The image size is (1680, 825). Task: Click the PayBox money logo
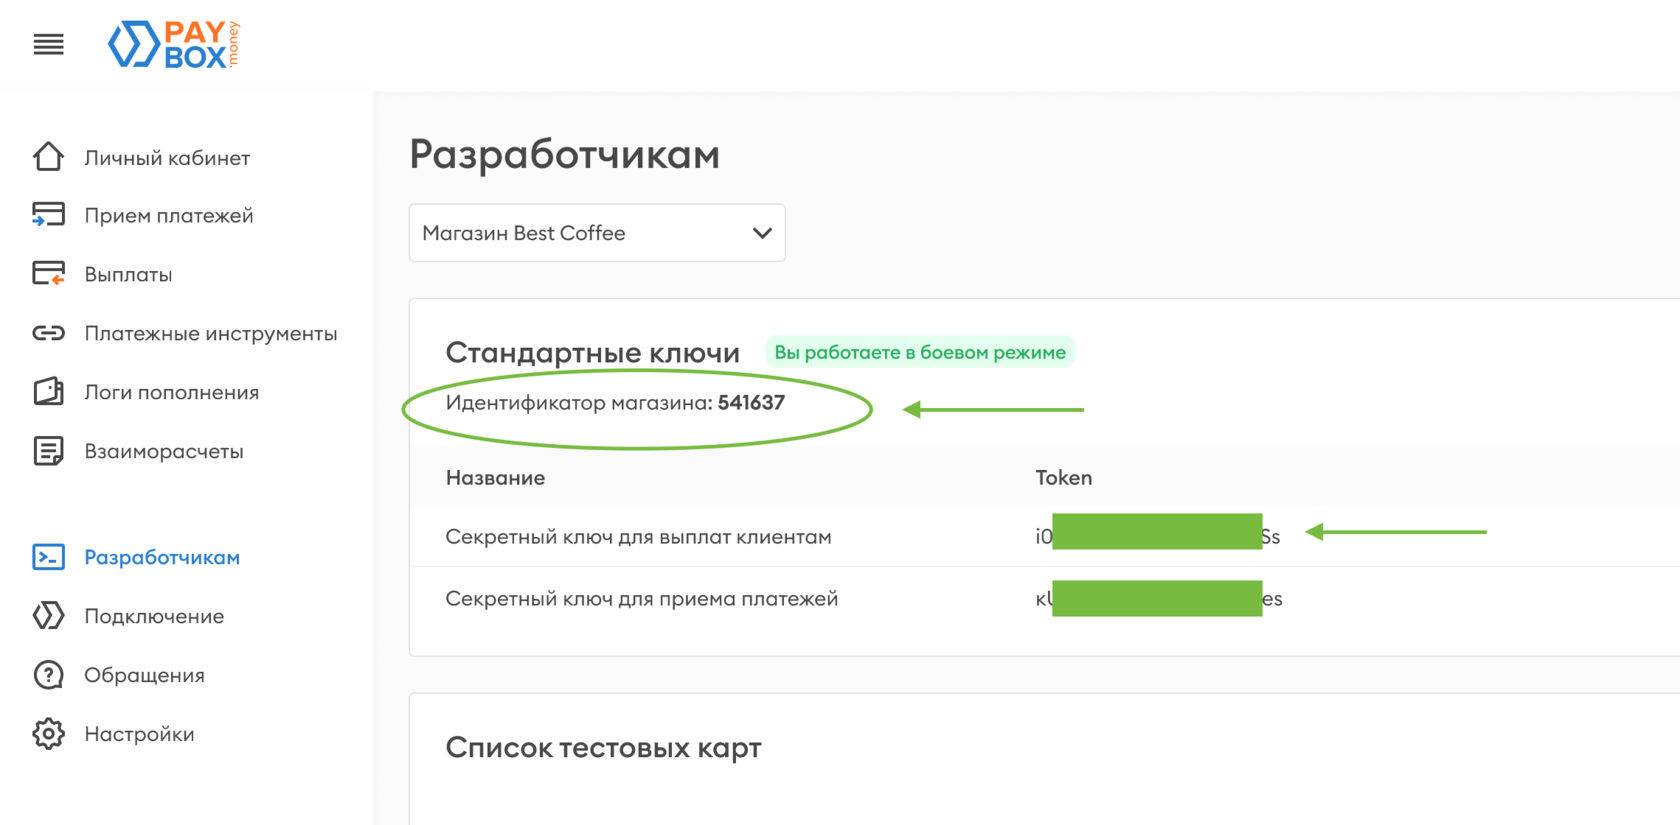coord(174,45)
